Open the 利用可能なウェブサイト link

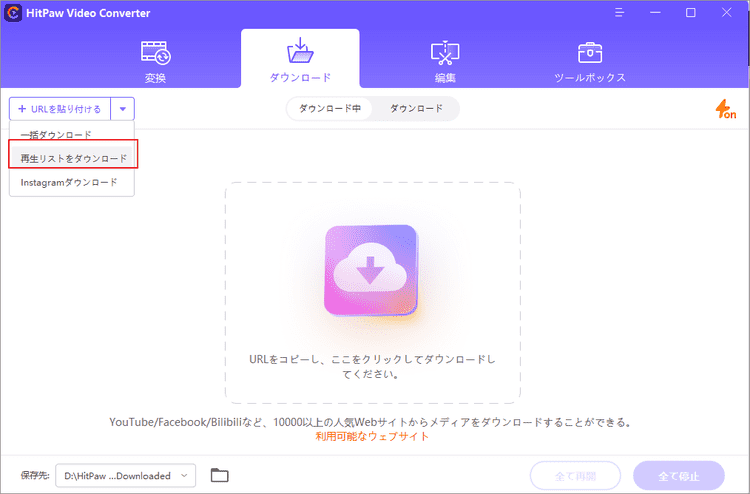(372, 436)
